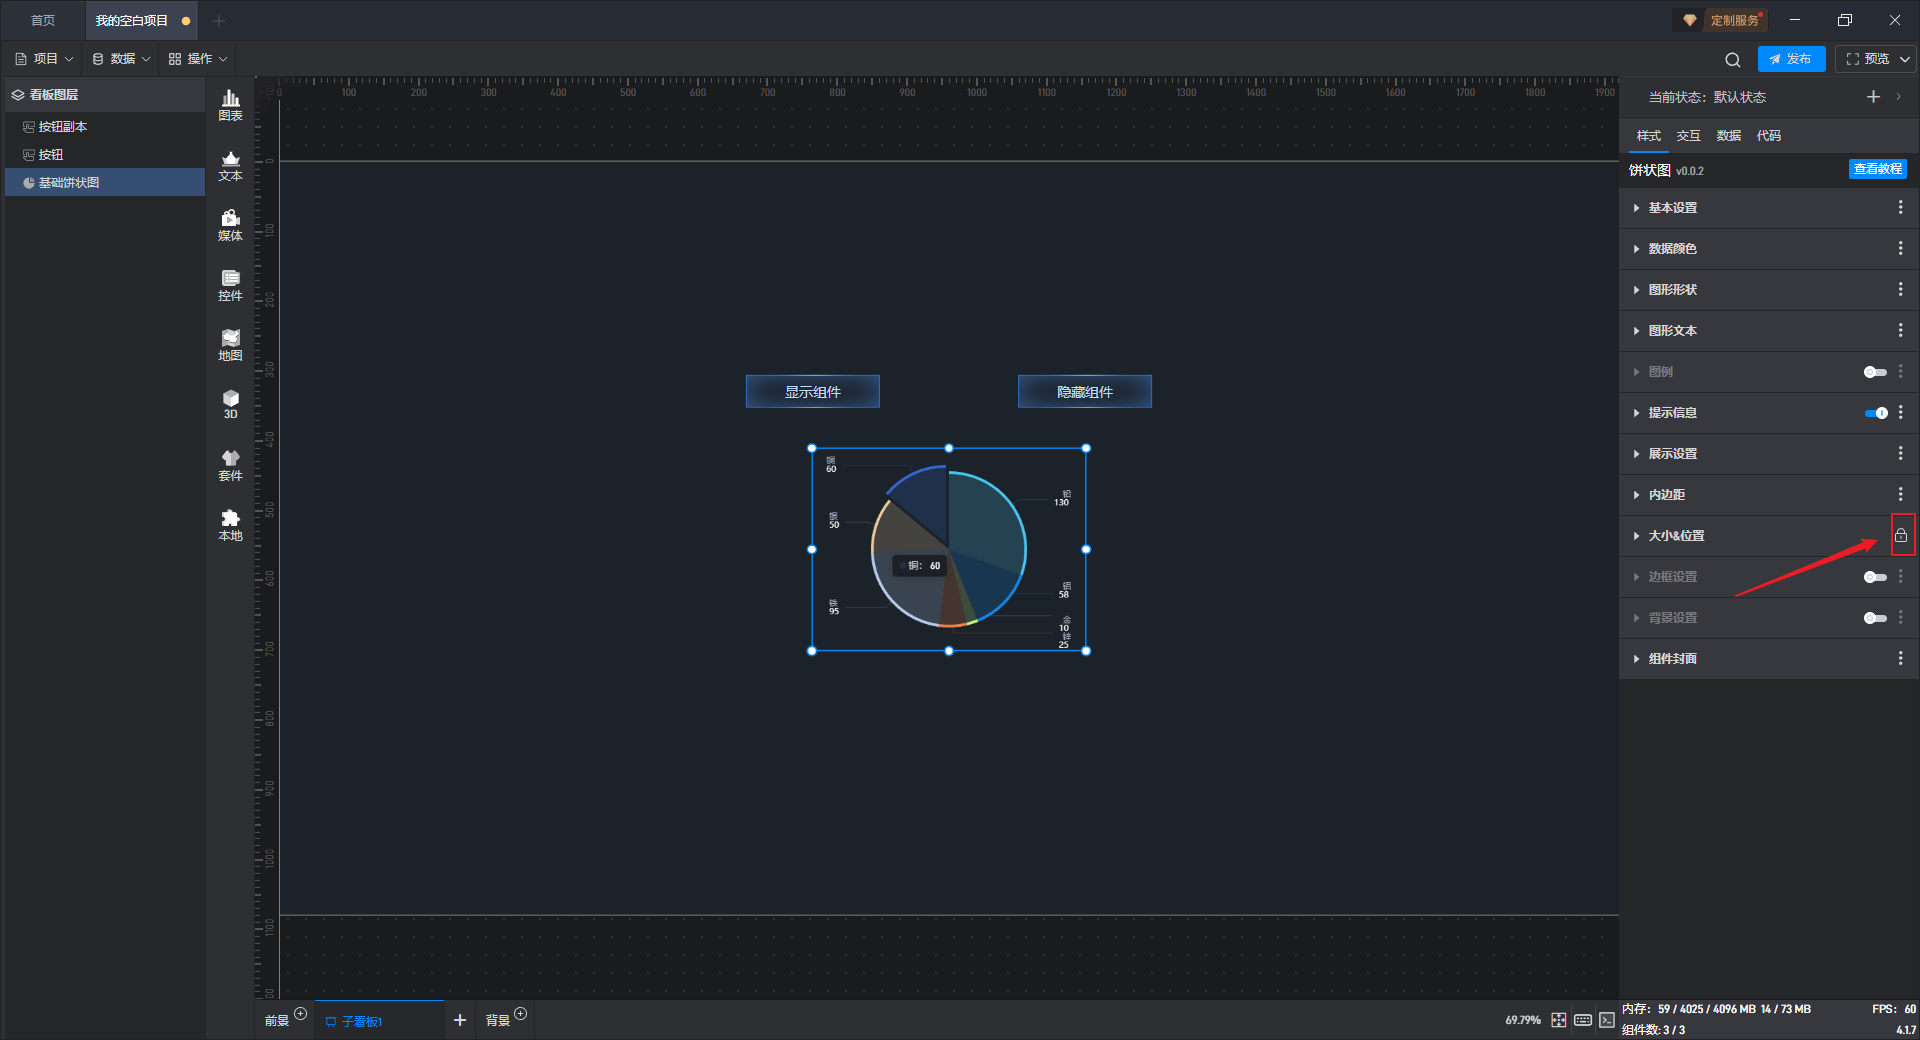Click the 显示组件 button on canvas

coord(812,392)
